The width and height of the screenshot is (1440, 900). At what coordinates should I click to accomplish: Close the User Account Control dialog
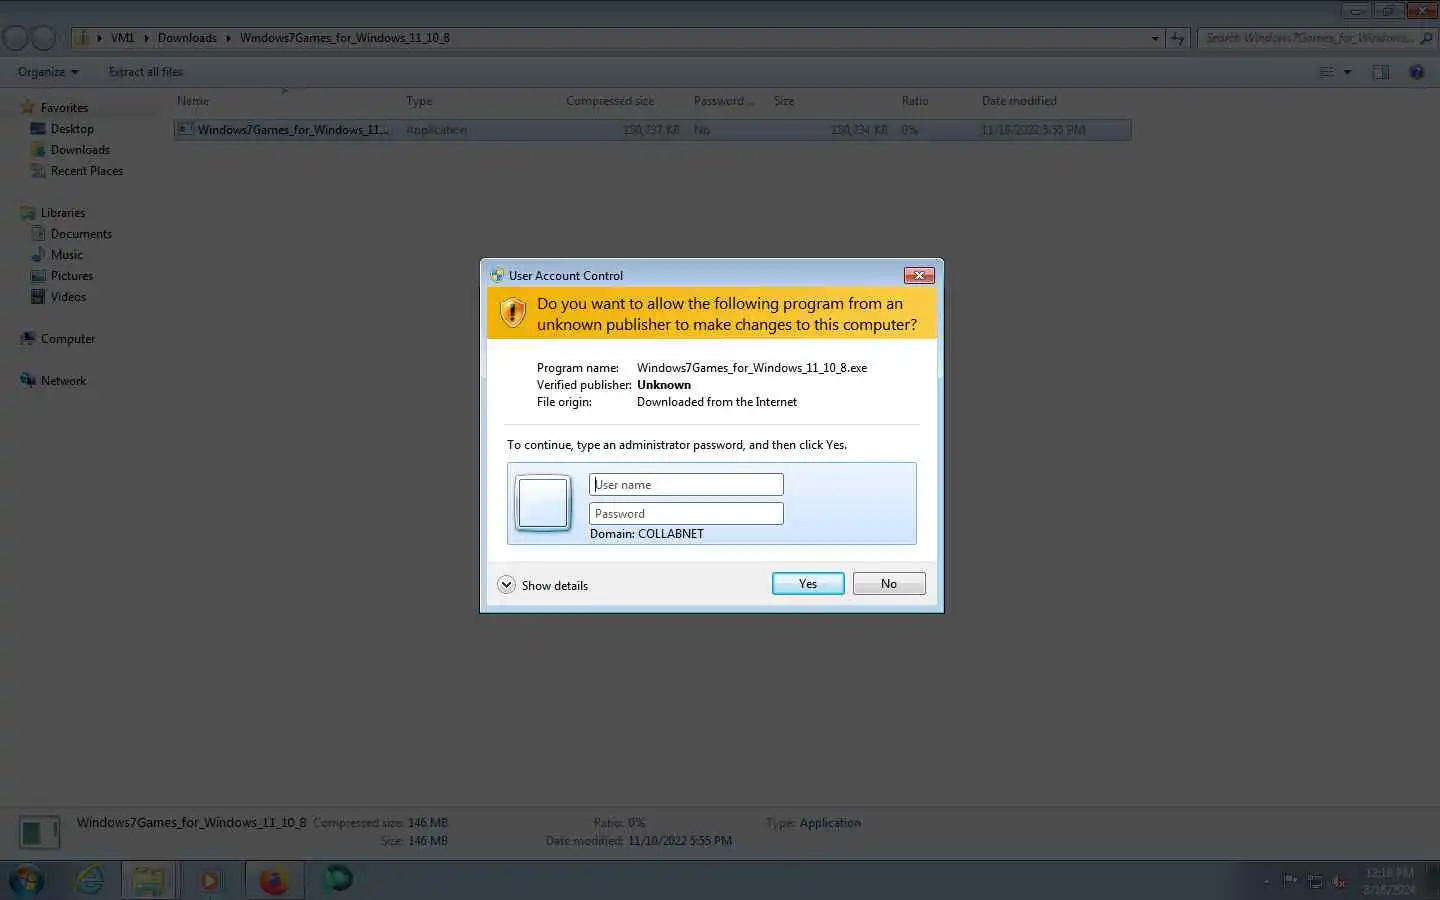919,275
